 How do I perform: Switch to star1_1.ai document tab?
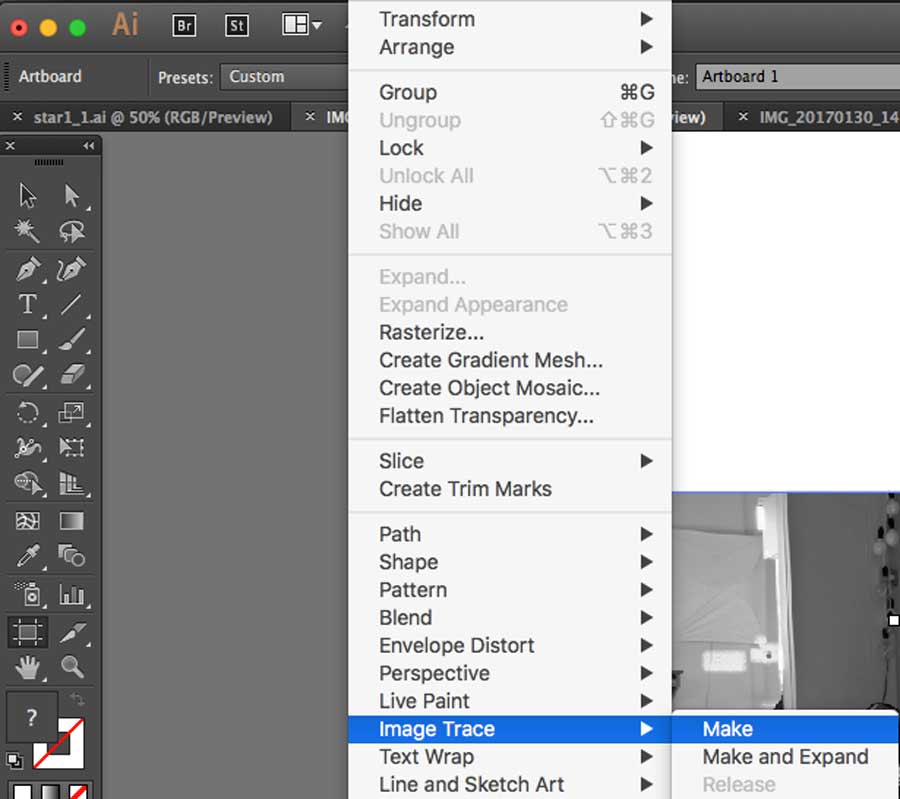(152, 117)
